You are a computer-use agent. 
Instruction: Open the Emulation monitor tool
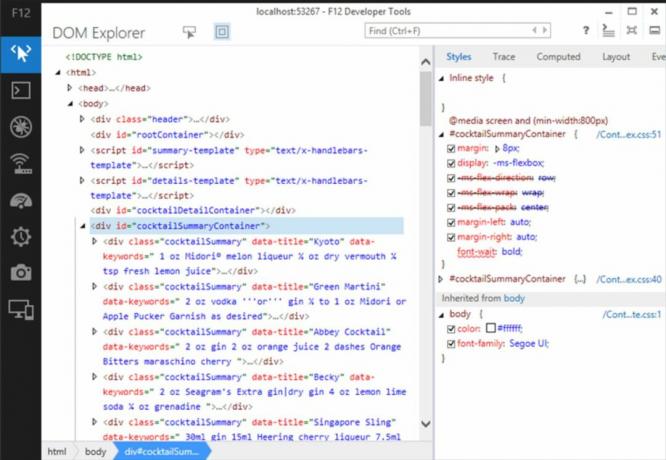20,309
